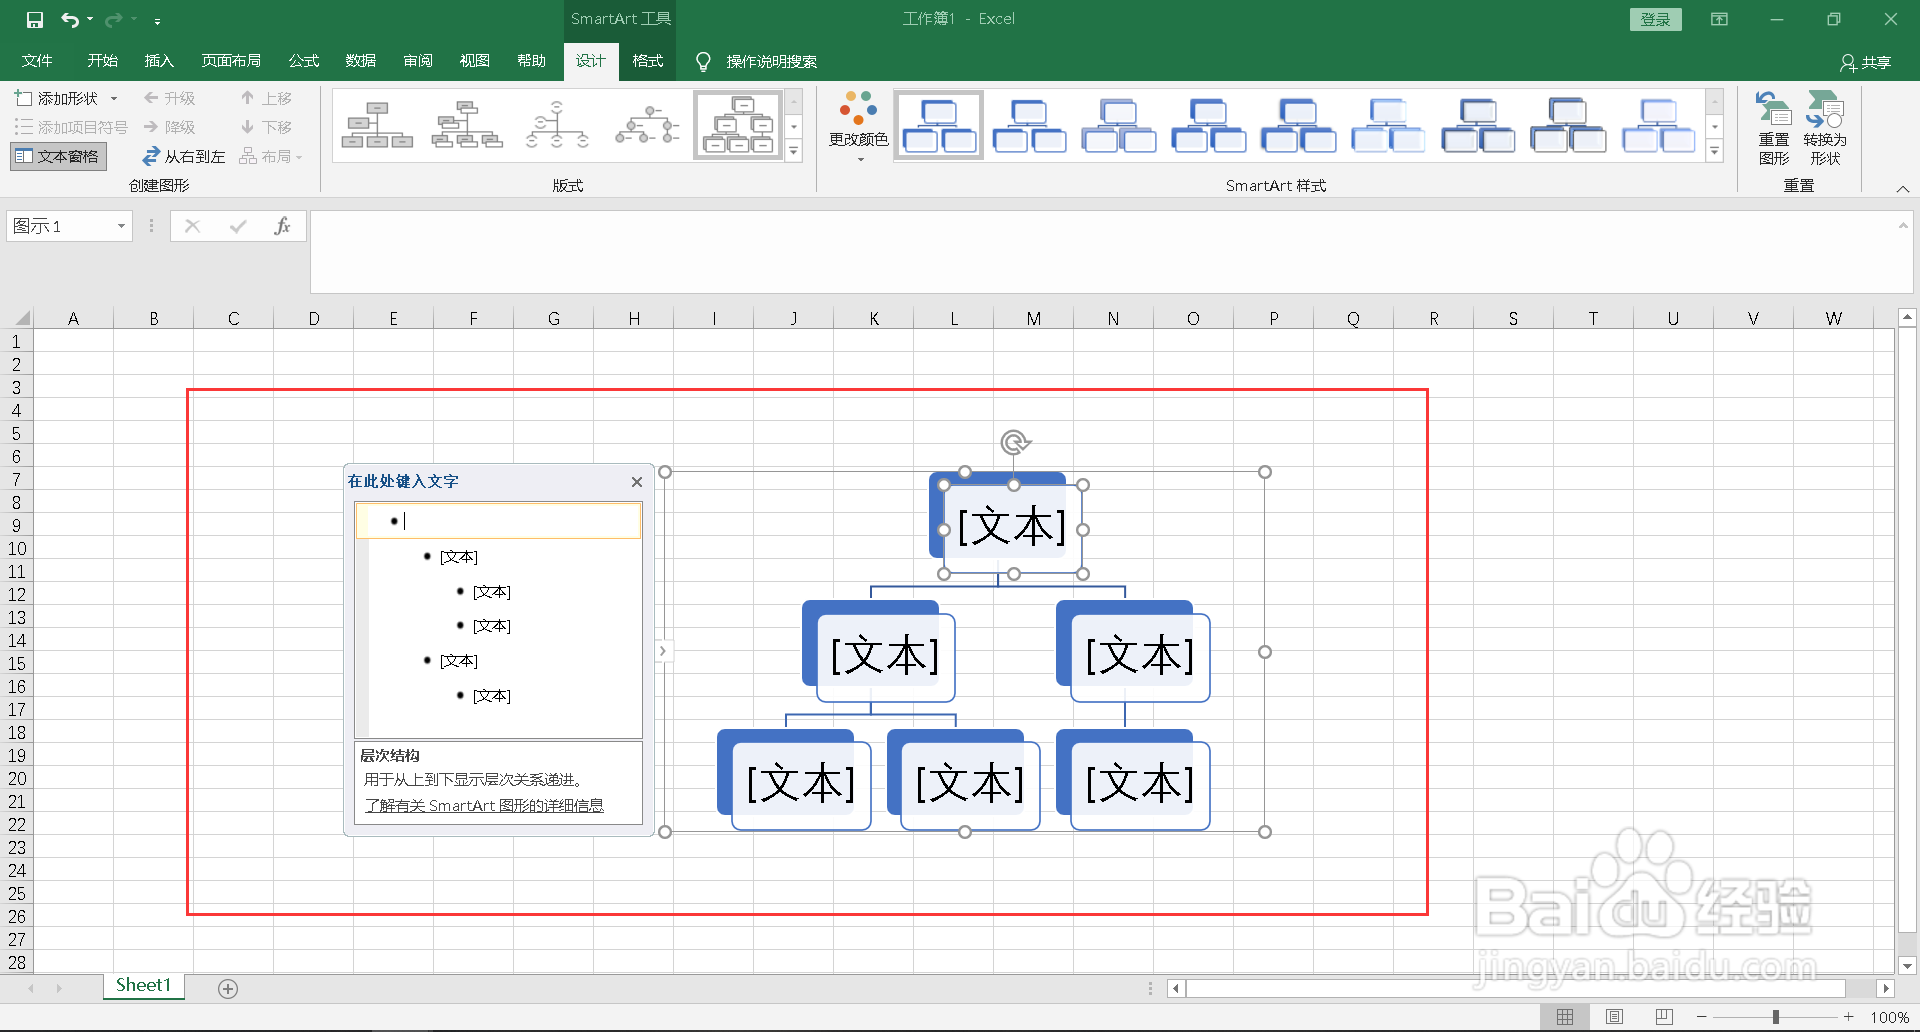1920x1032 pixels.
Task: Expand the formula bar chevron
Action: point(1903,226)
